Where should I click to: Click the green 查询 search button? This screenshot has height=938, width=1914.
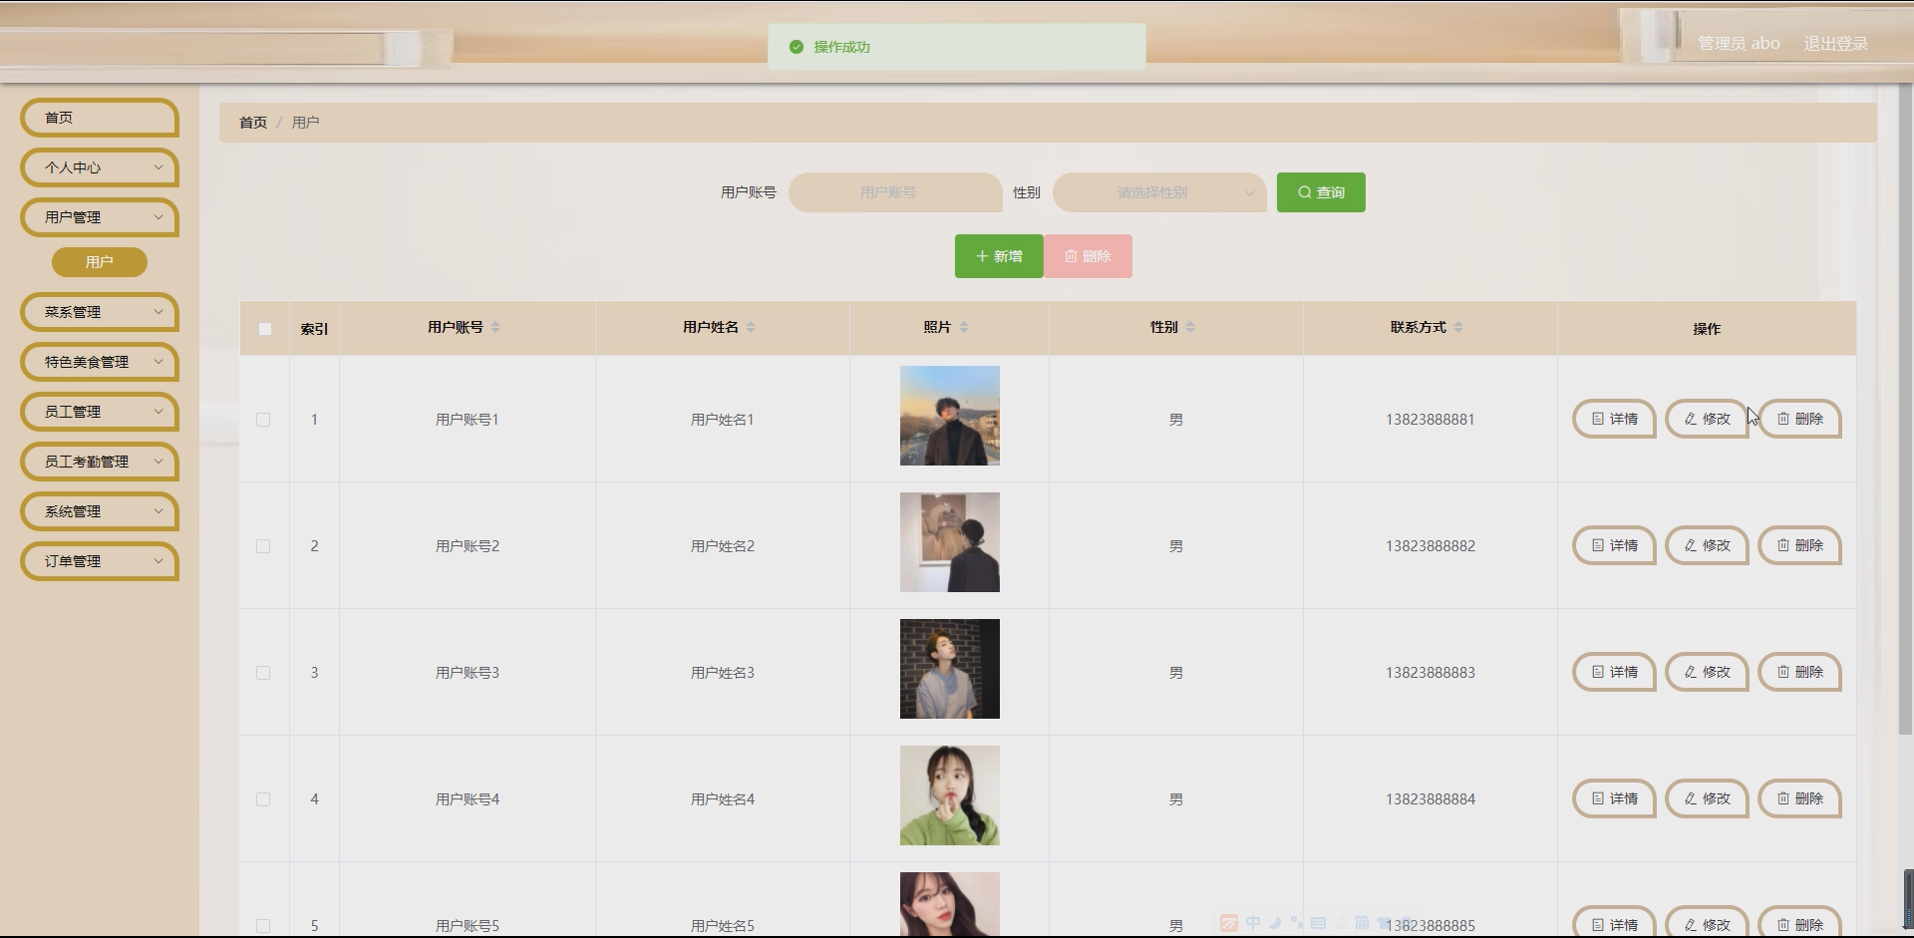pos(1321,192)
